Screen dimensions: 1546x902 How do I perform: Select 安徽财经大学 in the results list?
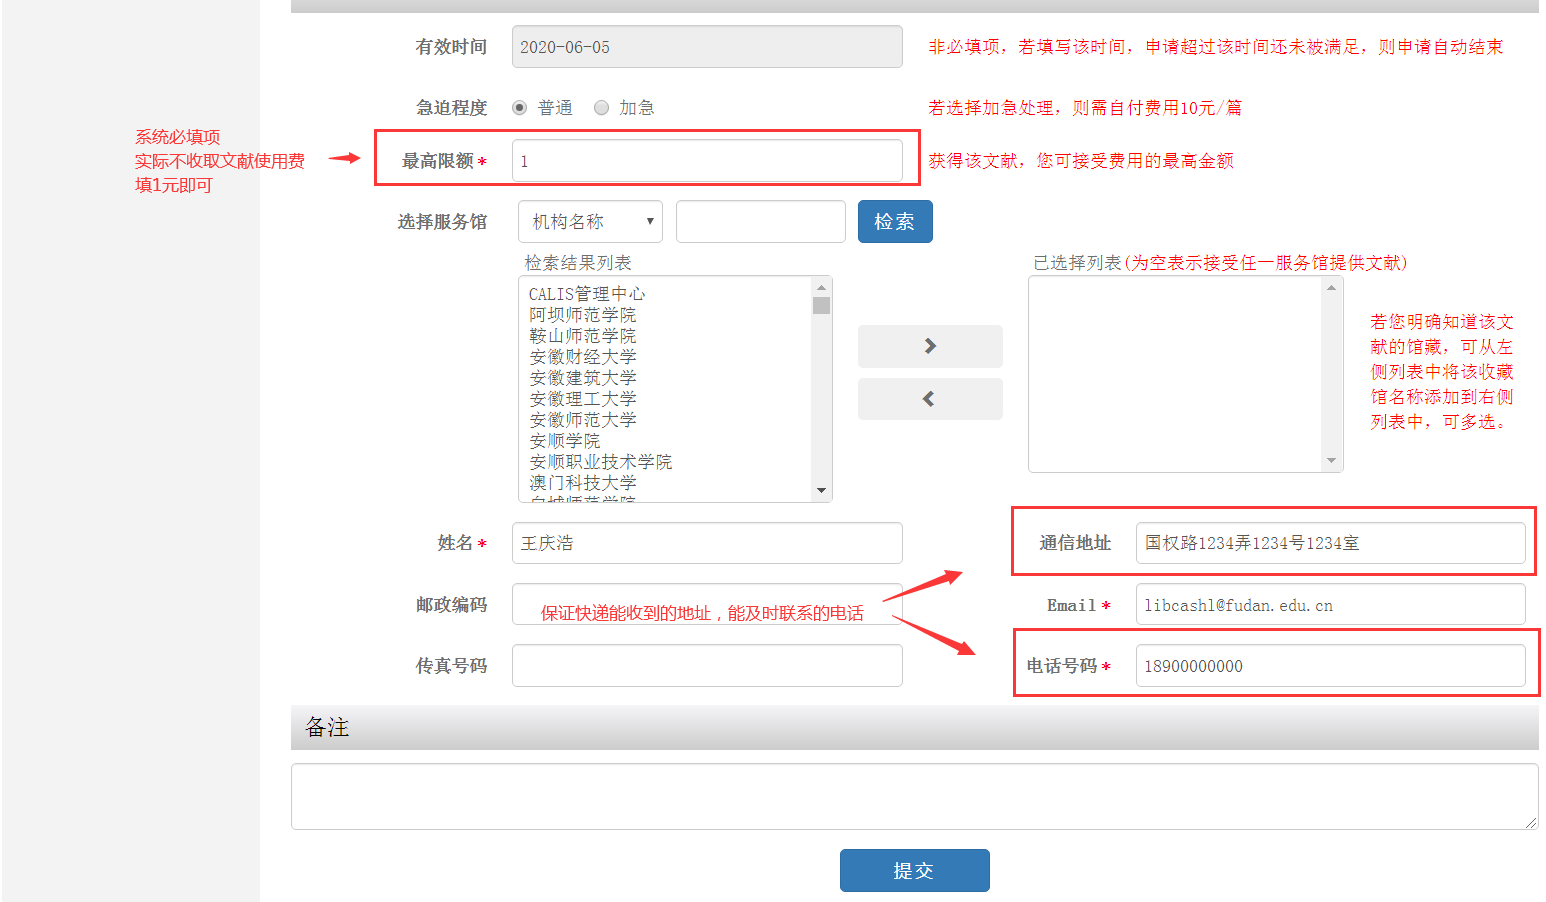point(583,357)
